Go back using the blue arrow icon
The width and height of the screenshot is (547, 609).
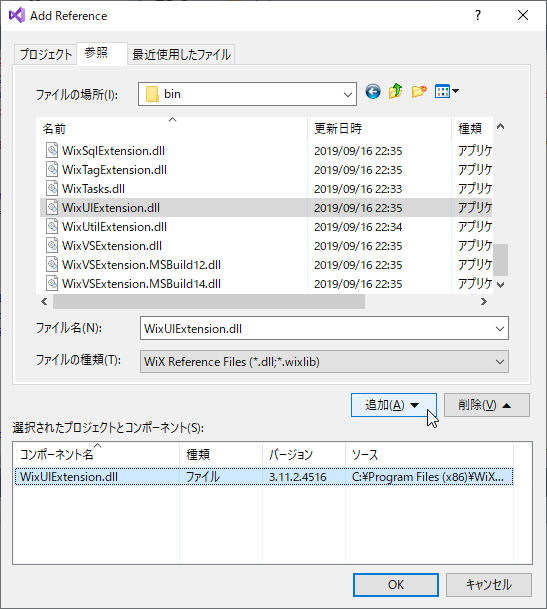(x=373, y=92)
